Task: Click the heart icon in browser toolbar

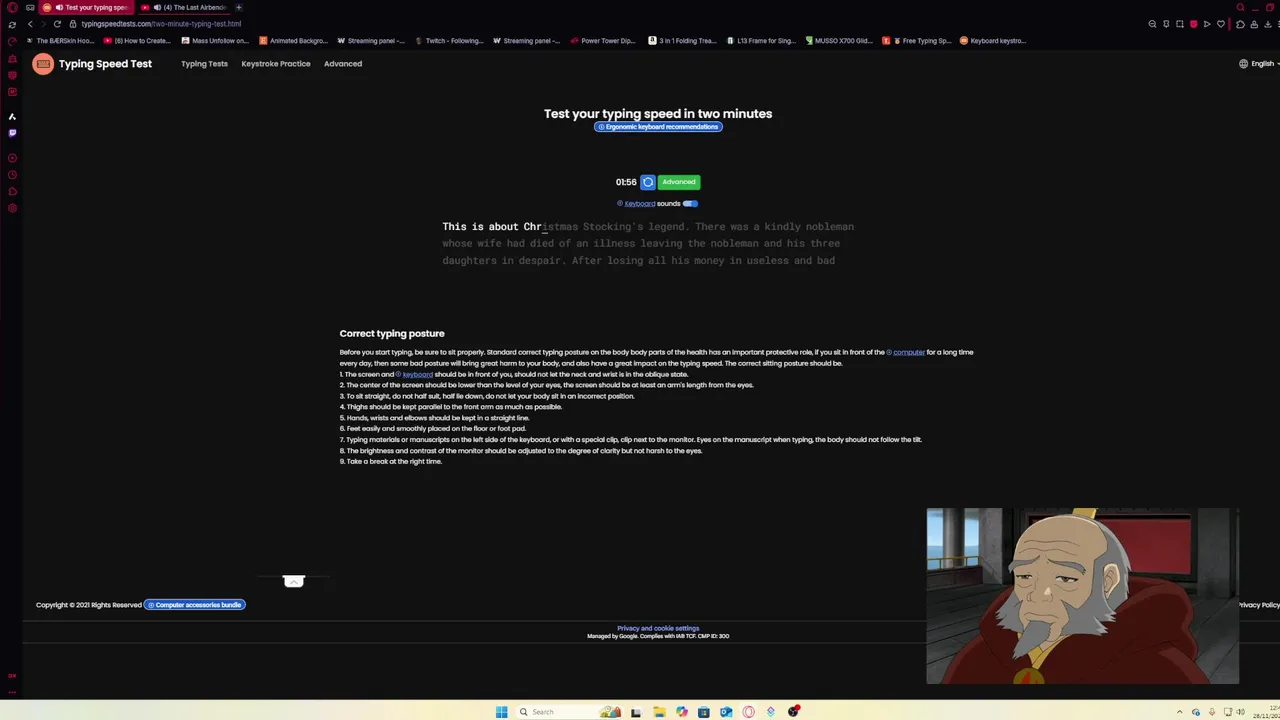Action: 1221,24
